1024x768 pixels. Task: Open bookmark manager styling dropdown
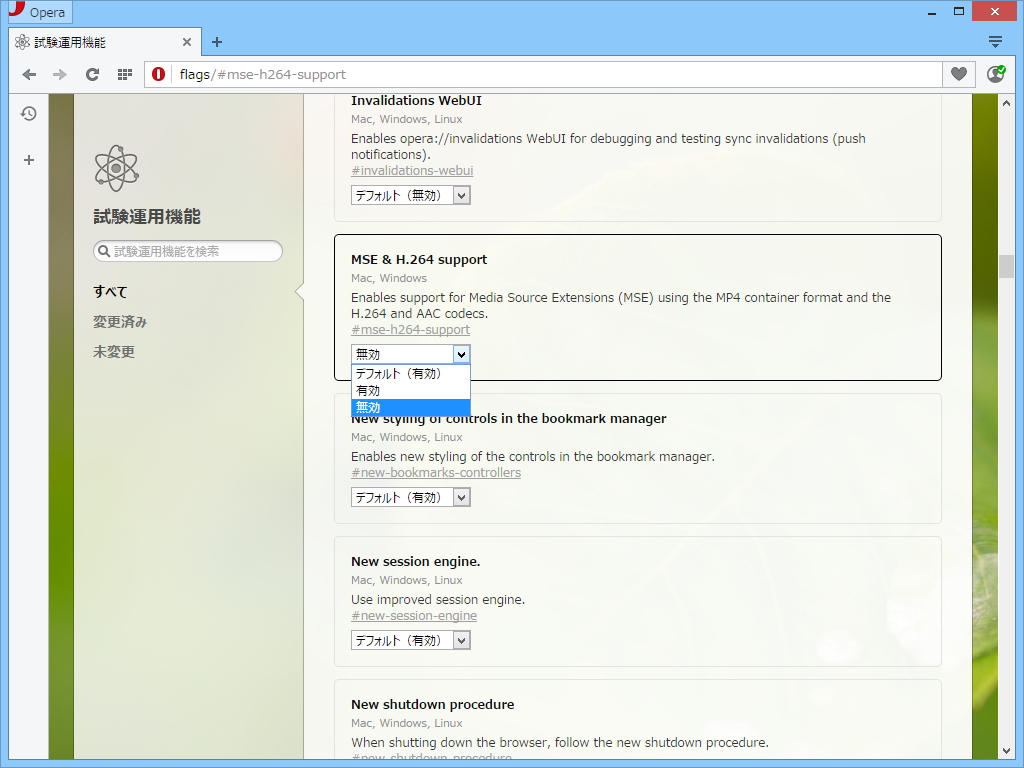coord(411,498)
